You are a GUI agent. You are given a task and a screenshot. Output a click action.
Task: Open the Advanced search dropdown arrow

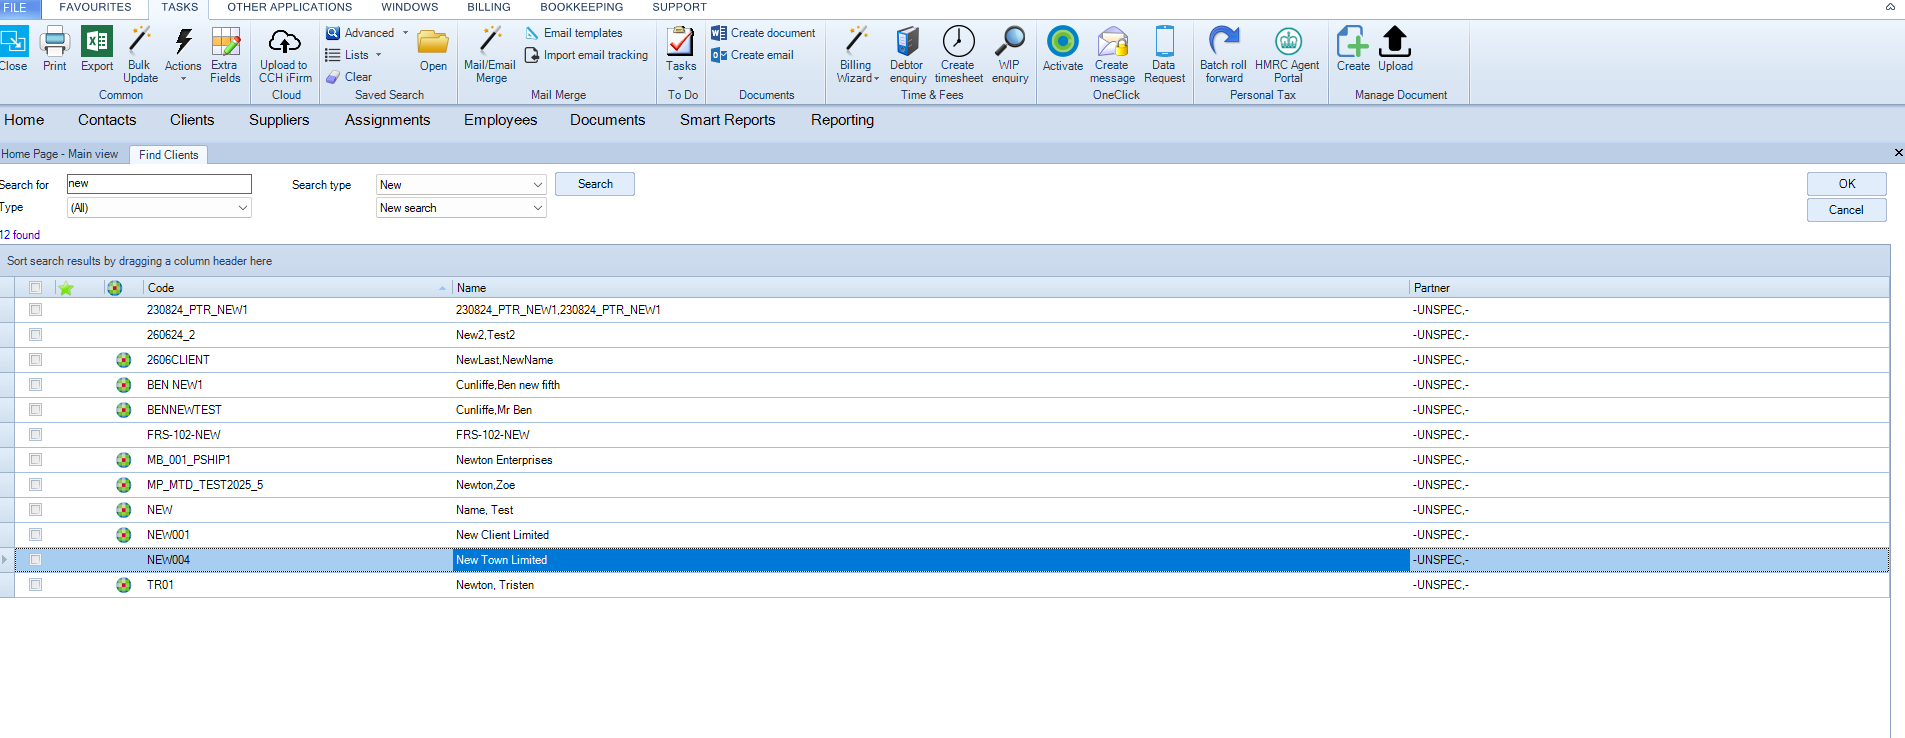(x=405, y=33)
